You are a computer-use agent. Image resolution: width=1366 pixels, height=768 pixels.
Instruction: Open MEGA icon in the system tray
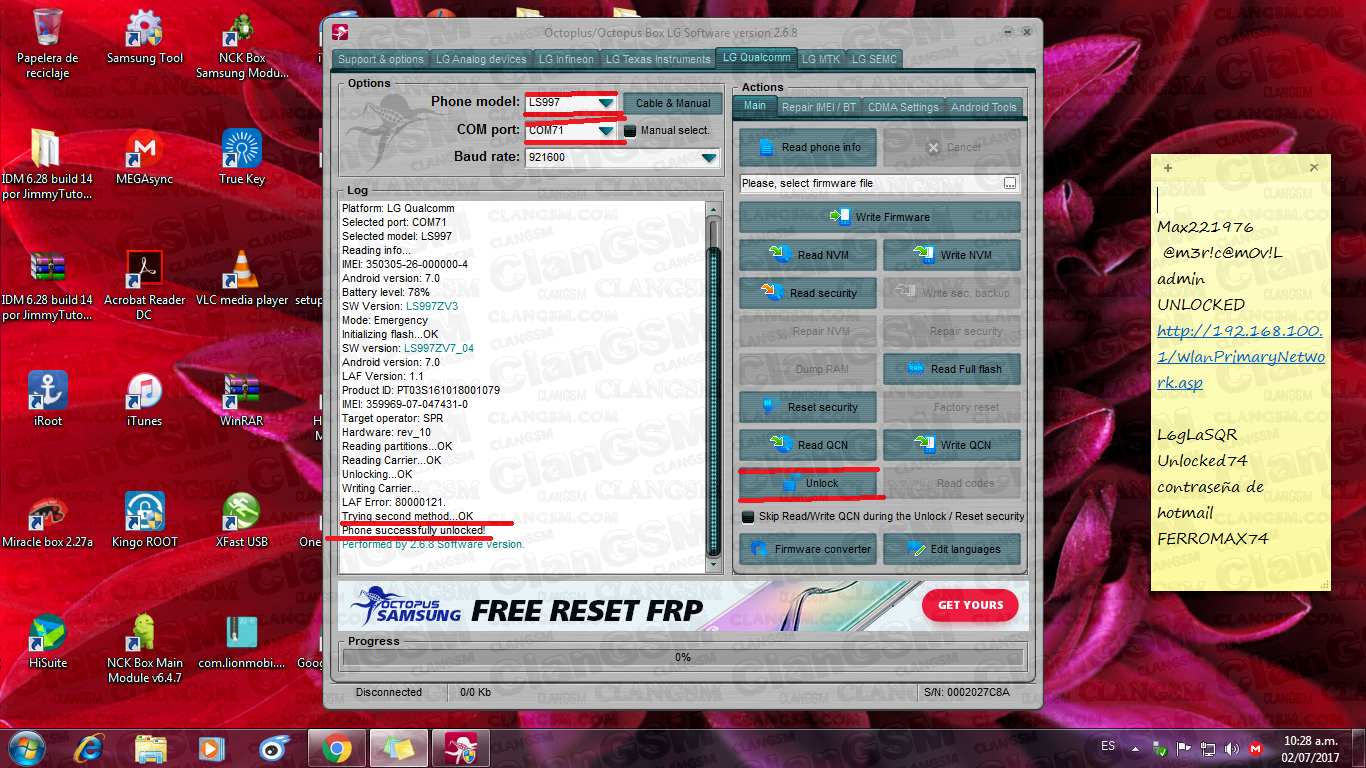(x=1256, y=748)
